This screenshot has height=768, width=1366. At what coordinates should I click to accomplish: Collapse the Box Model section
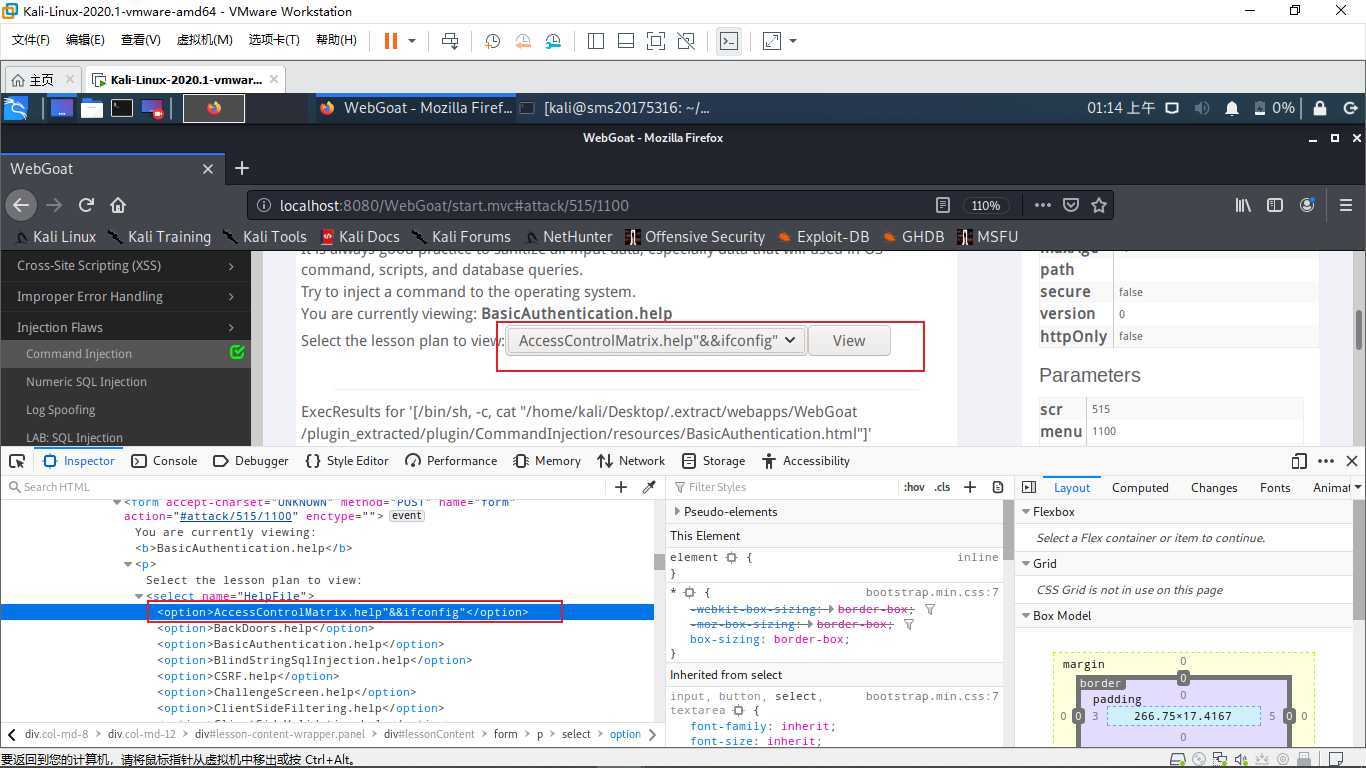pos(1025,616)
